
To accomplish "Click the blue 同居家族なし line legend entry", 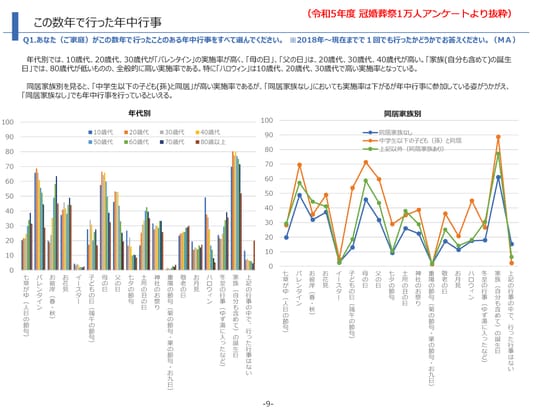I will click(388, 132).
